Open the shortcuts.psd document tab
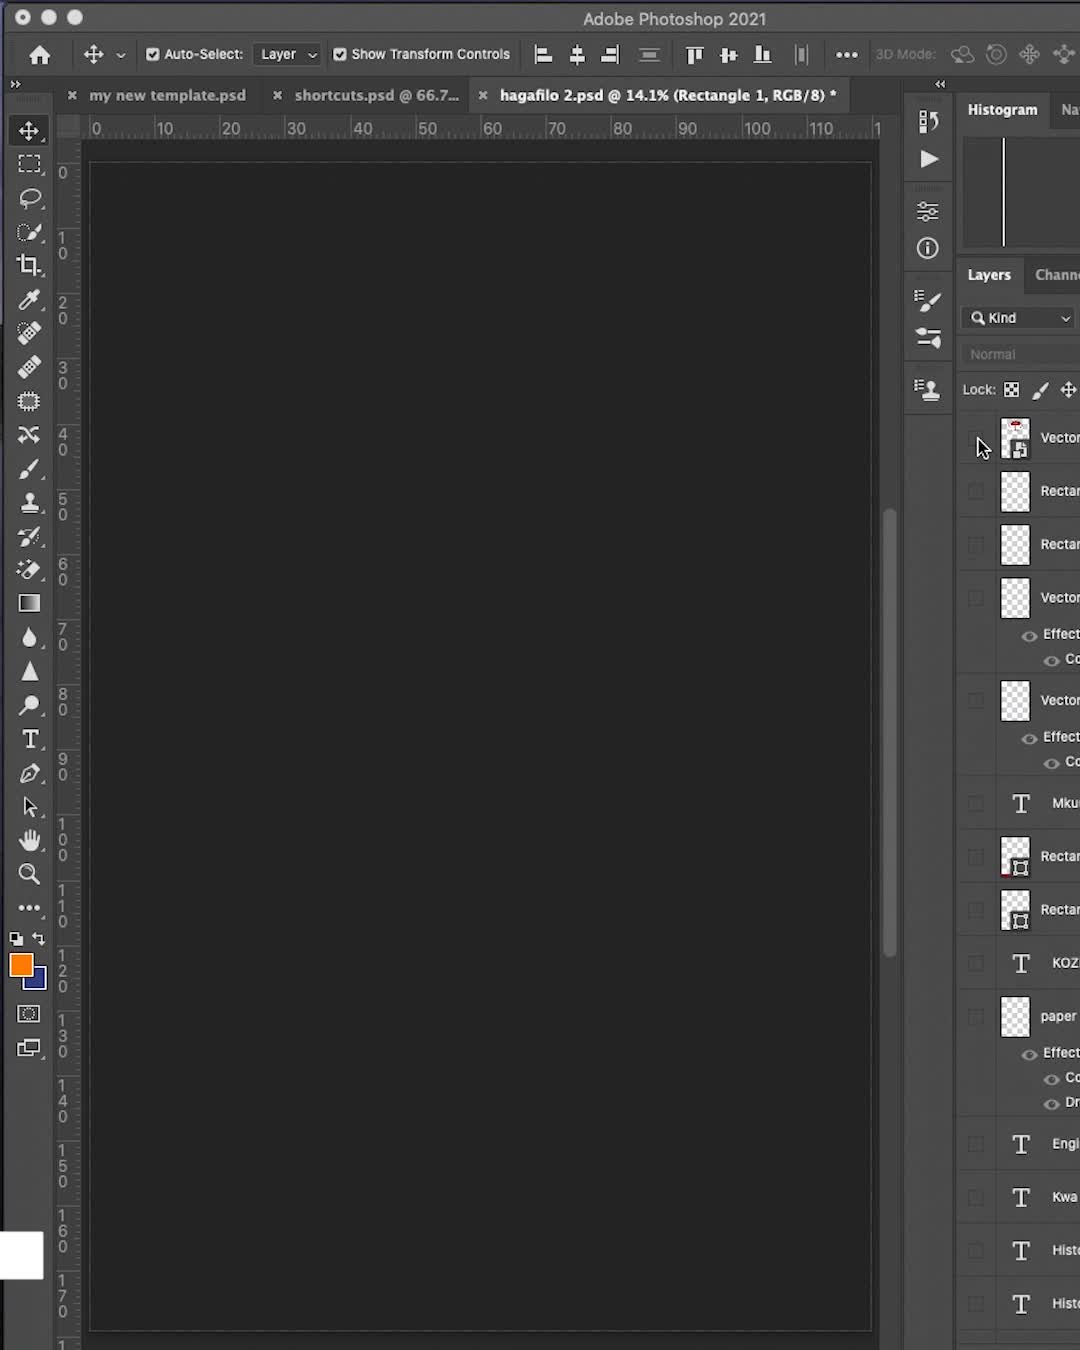Screen dimensions: 1080x1350 pos(376,95)
